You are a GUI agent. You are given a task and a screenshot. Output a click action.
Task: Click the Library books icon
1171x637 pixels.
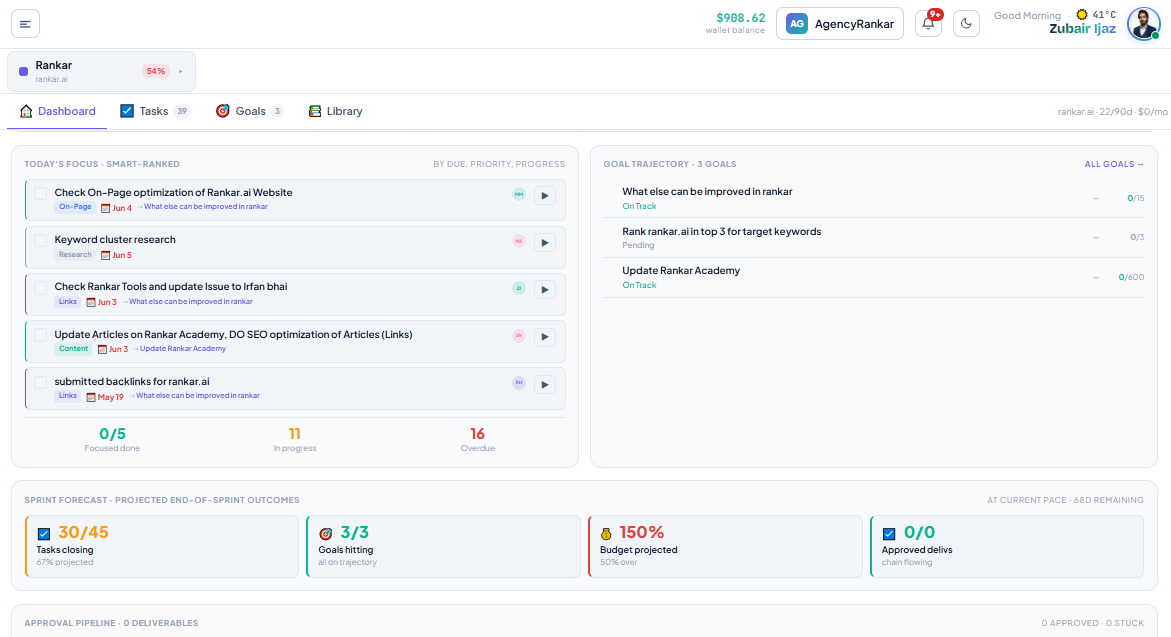314,111
